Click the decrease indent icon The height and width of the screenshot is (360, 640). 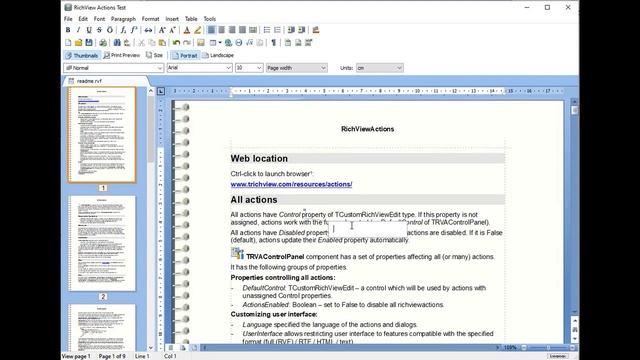click(291, 30)
